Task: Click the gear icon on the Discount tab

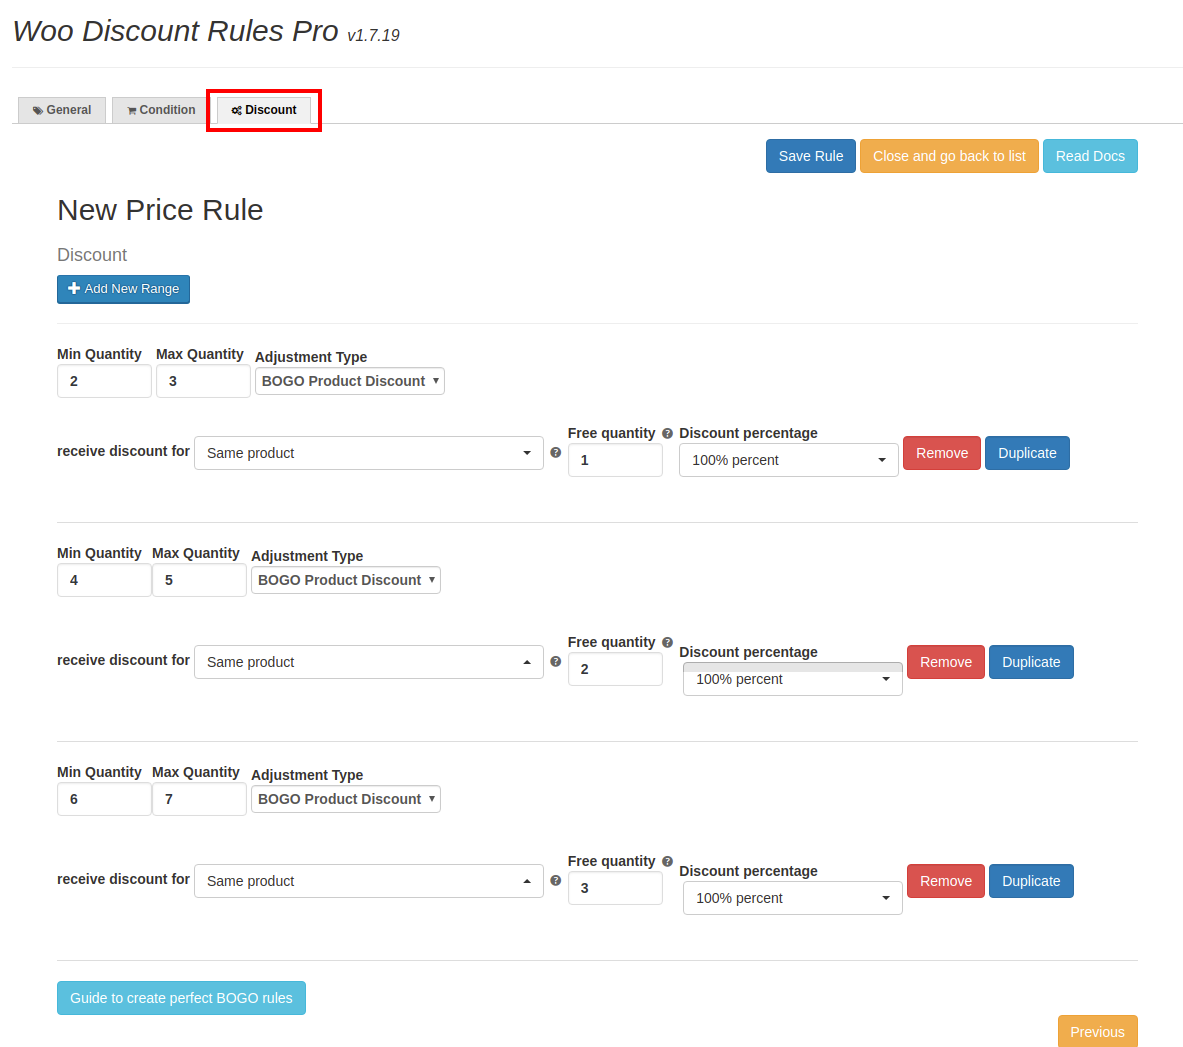Action: point(237,110)
